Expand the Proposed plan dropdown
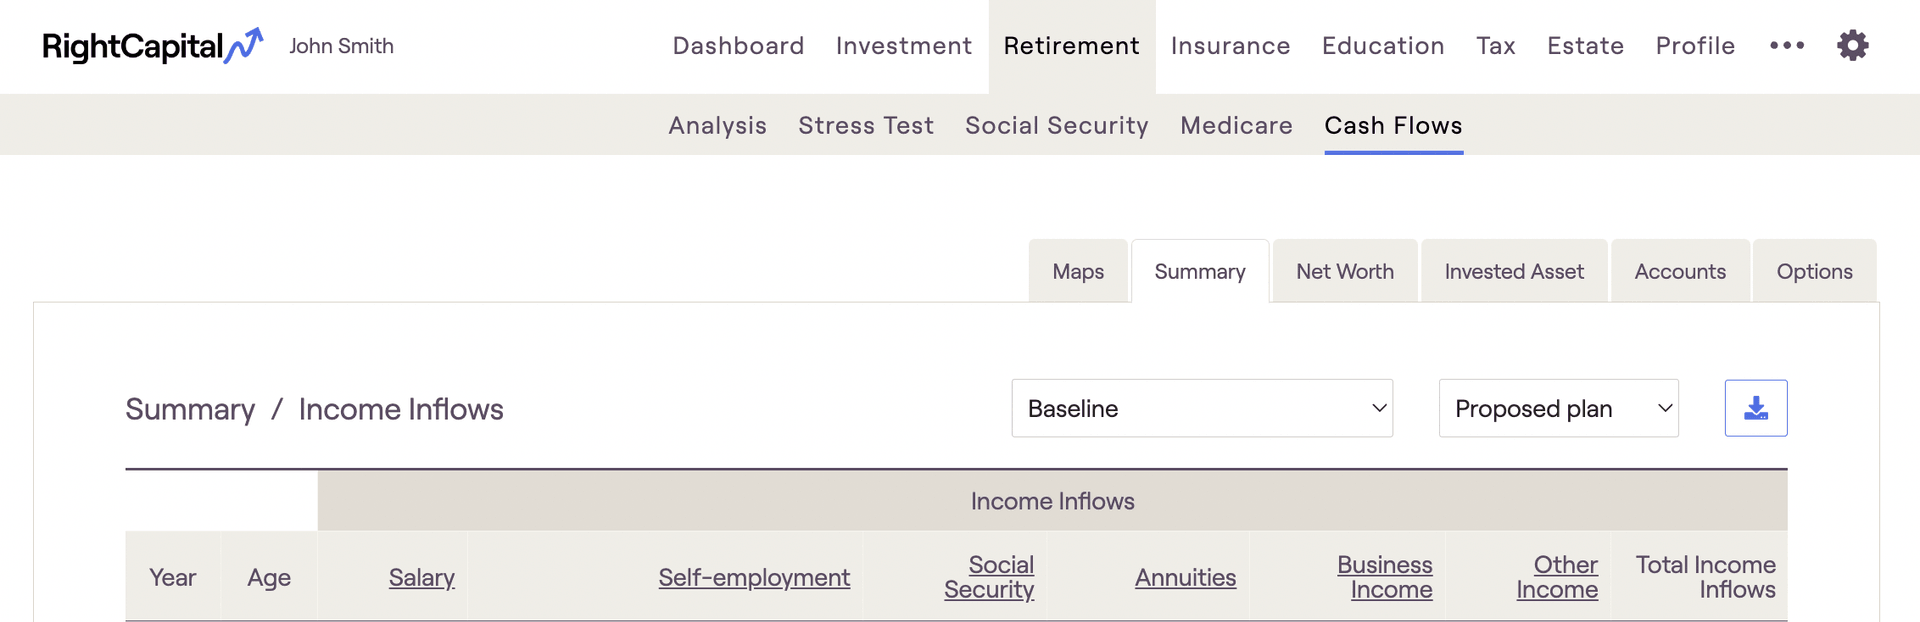The image size is (1920, 622). 1557,408
